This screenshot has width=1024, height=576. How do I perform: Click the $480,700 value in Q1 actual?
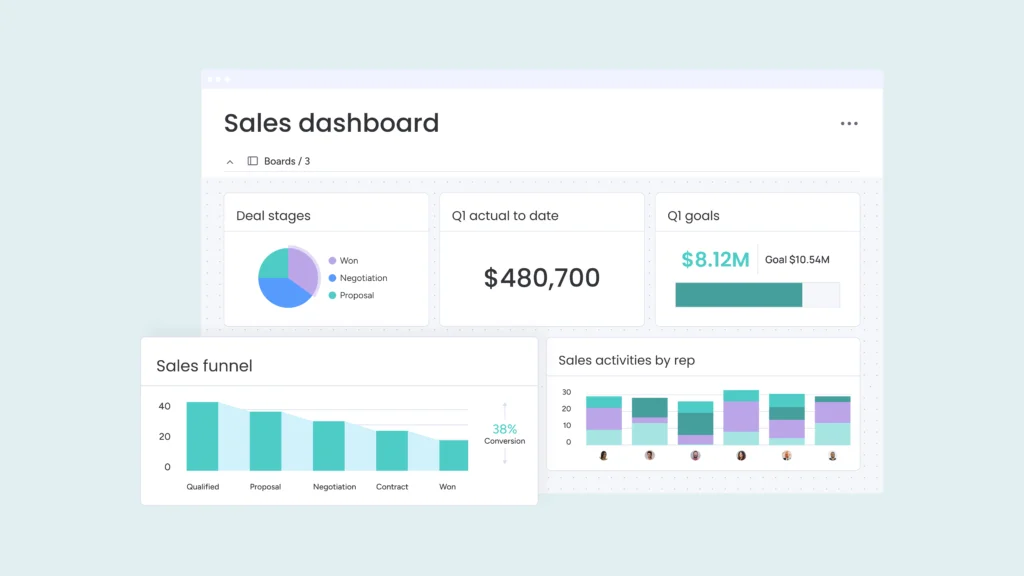[x=540, y=278]
